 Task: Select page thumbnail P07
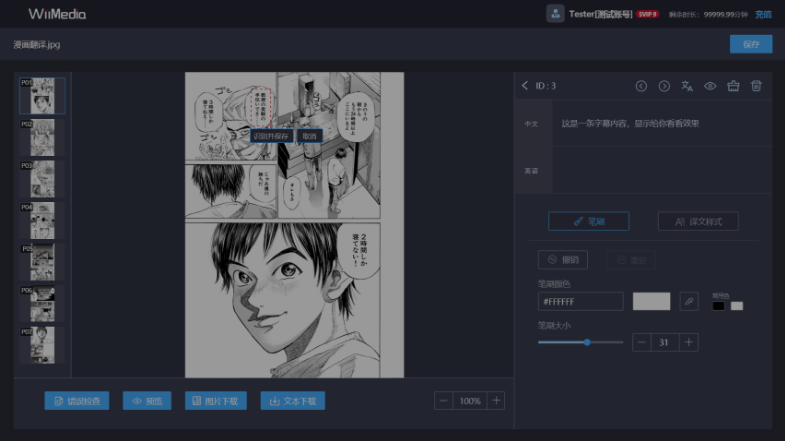[x=42, y=345]
